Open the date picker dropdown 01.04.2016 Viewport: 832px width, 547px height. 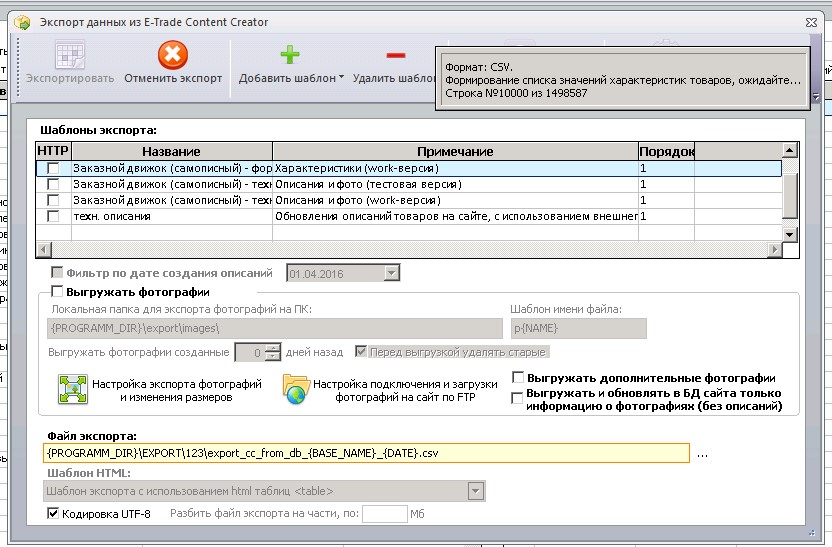[391, 273]
